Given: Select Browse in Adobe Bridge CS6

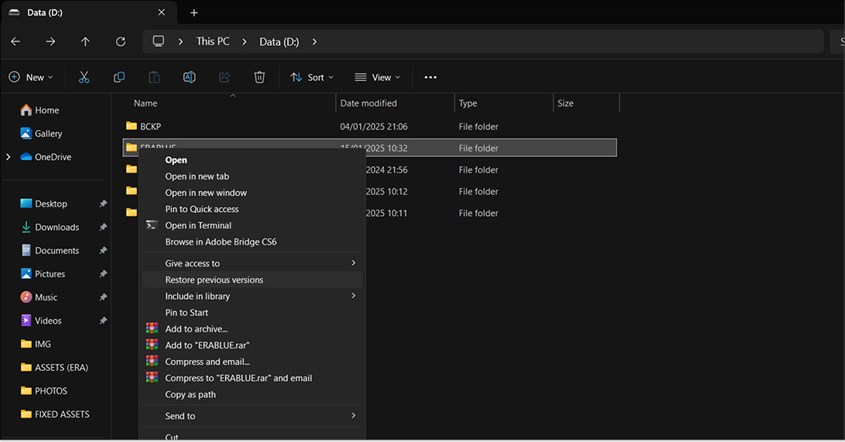Looking at the screenshot, I should tap(251, 241).
